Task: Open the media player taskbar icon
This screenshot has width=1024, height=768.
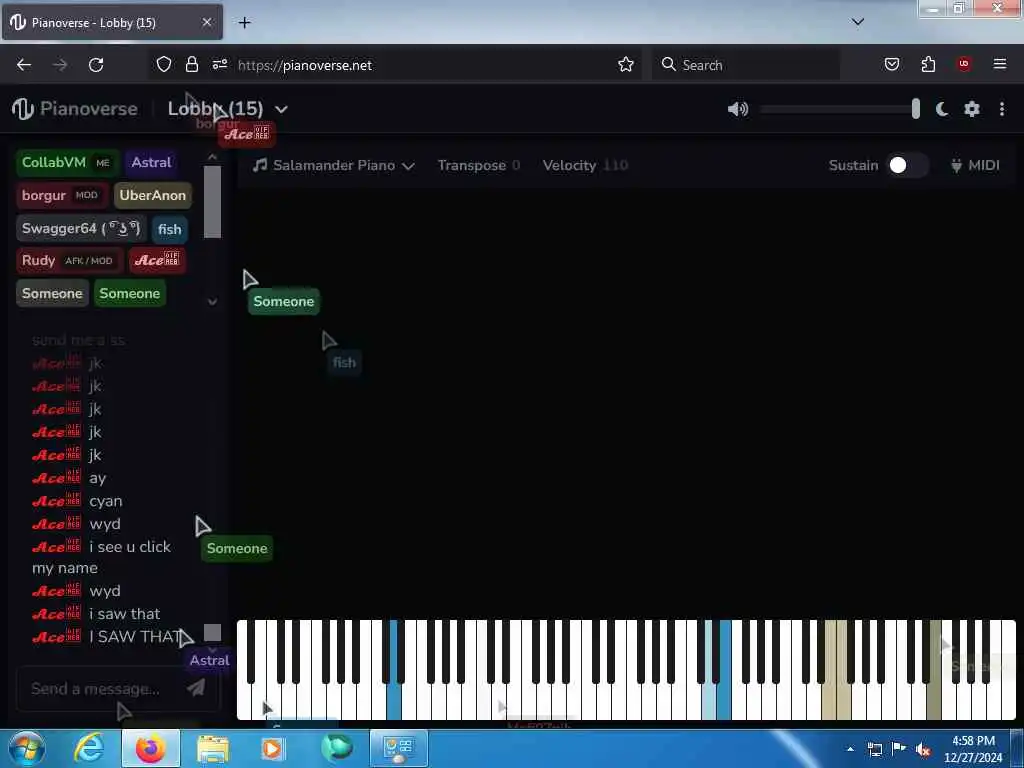Action: point(273,749)
